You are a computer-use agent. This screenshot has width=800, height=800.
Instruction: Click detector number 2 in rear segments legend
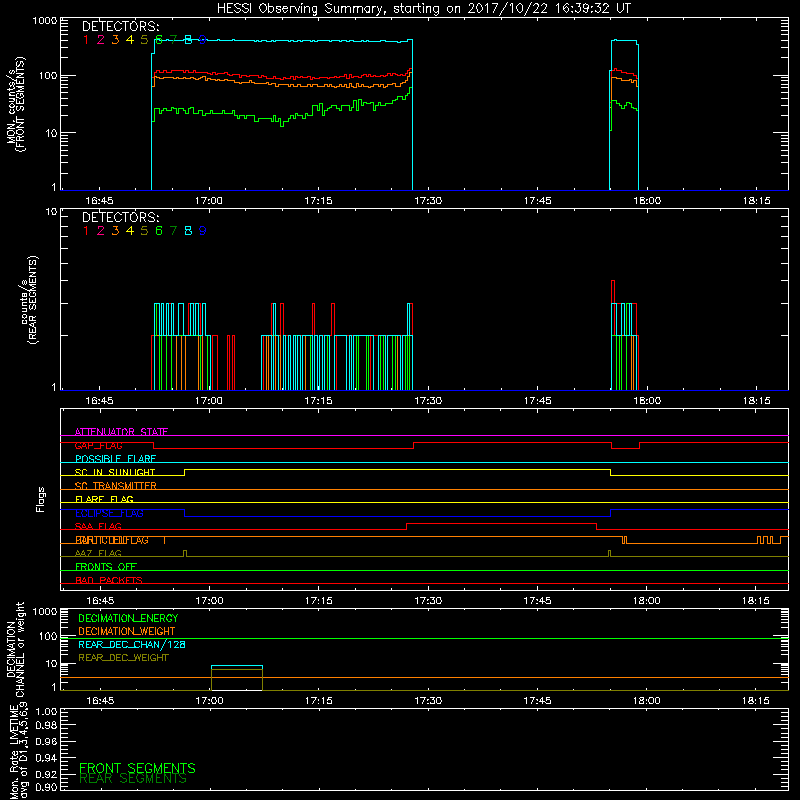pyautogui.click(x=101, y=231)
